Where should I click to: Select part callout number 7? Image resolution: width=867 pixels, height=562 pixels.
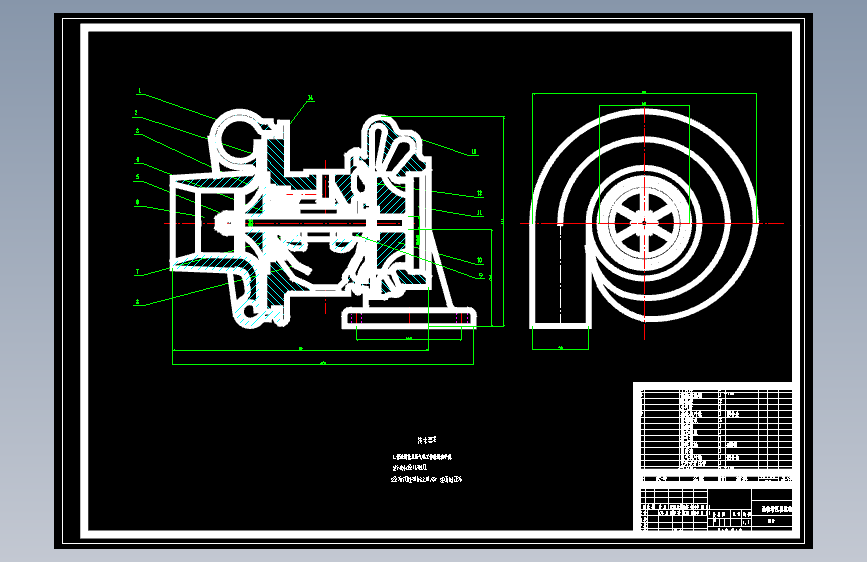[138, 272]
